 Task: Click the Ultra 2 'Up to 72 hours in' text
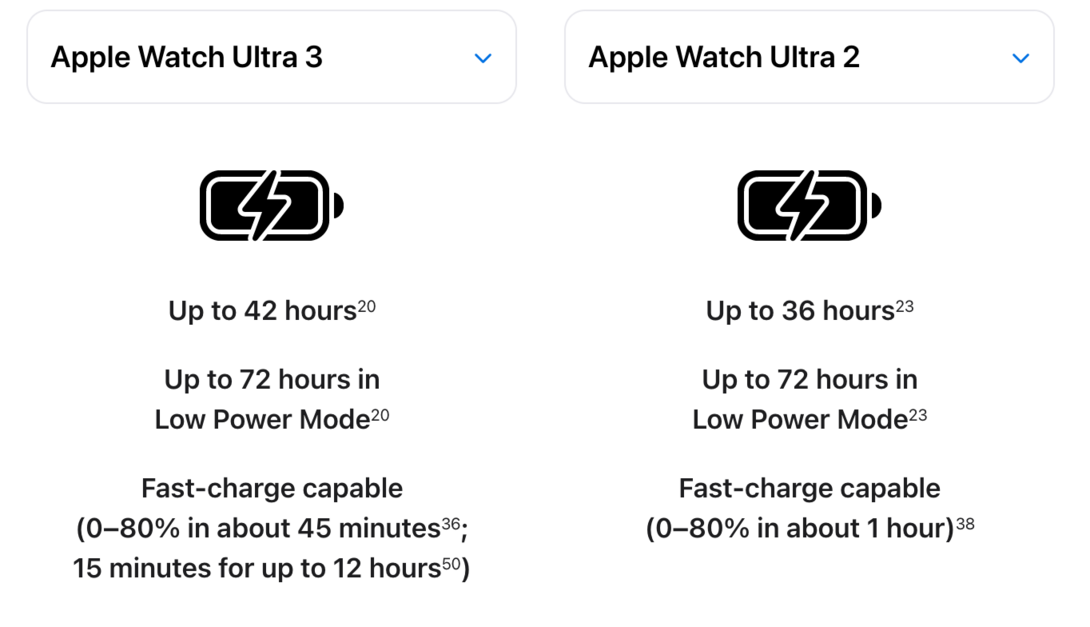809,379
